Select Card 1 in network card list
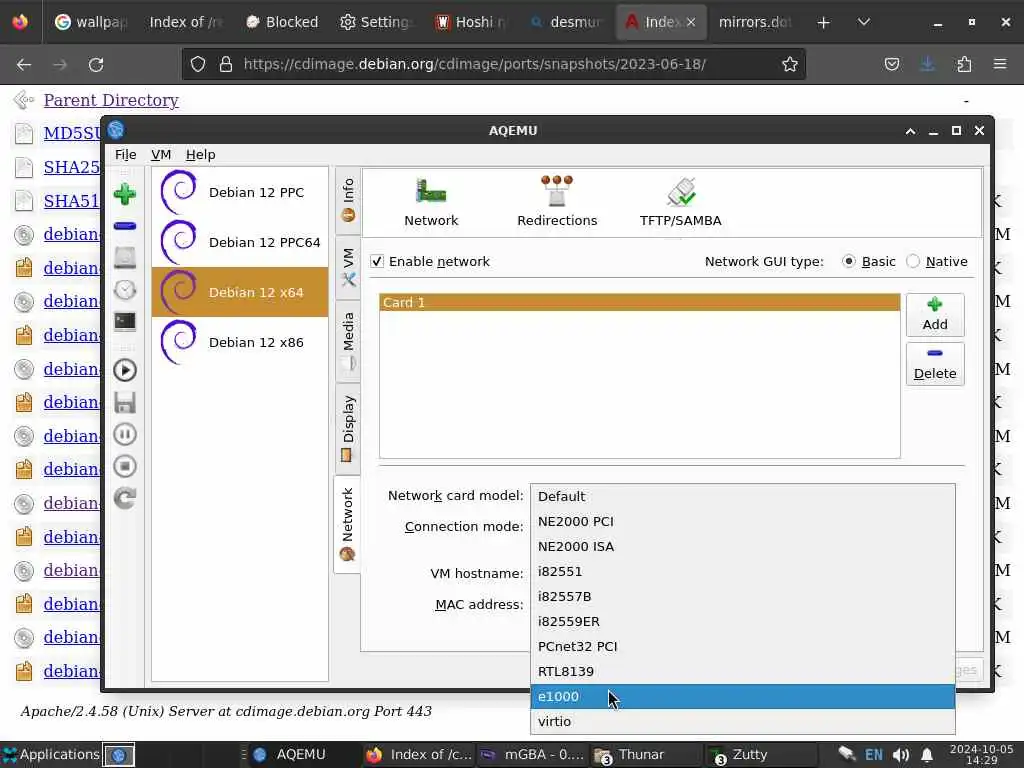This screenshot has width=1024, height=768. point(639,302)
